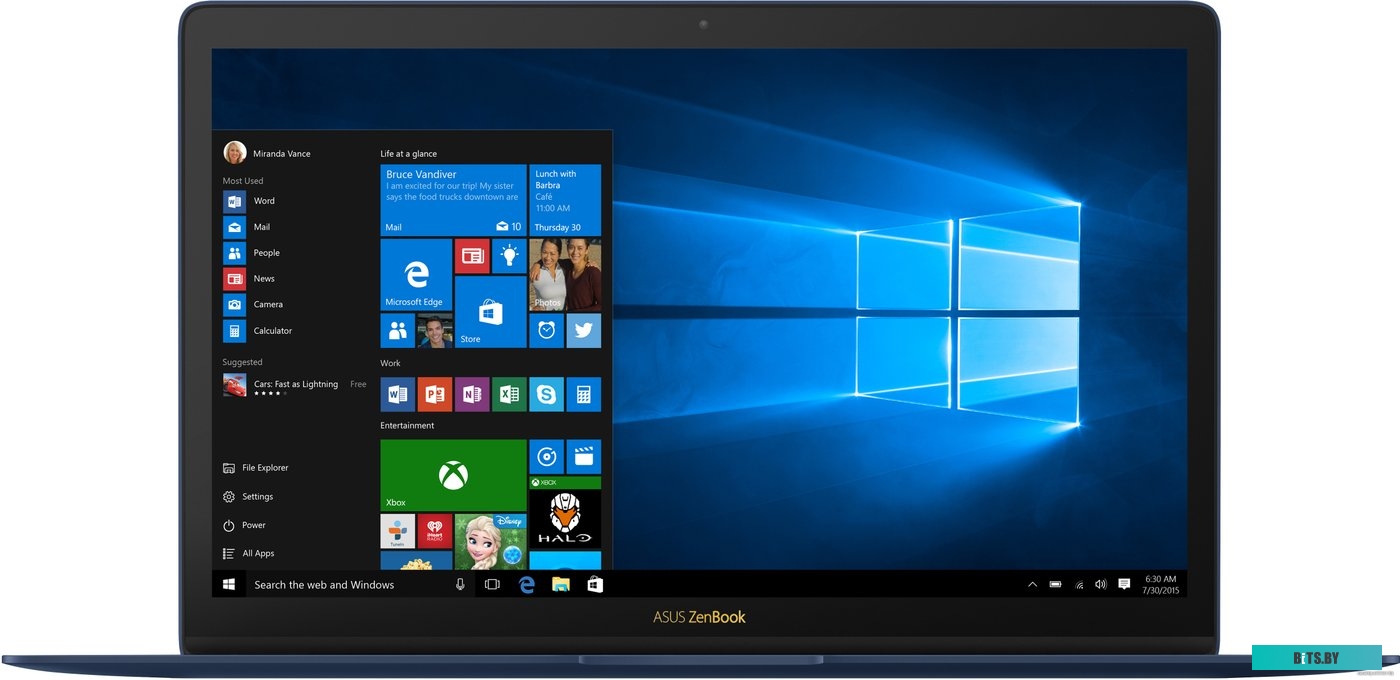Viewport: 1400px width, 680px height.
Task: Launch Excel tile in Work group
Action: pyautogui.click(x=509, y=394)
